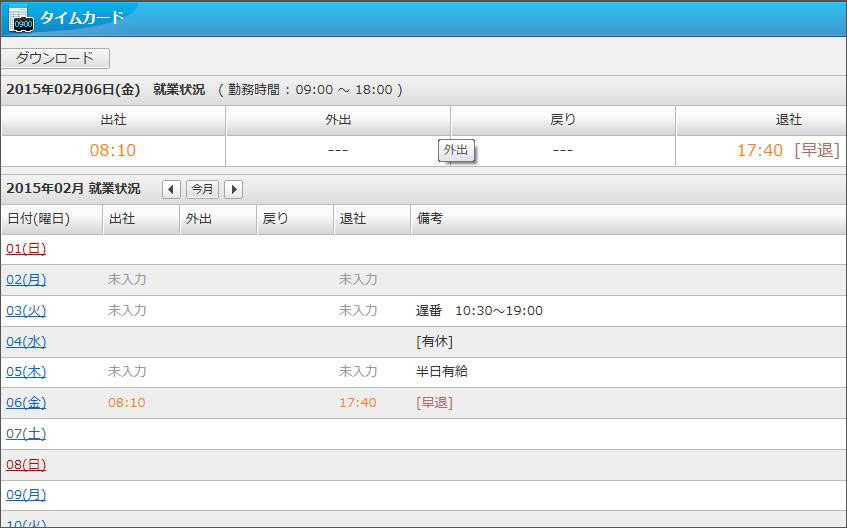Open date link 03(火)

(26, 311)
